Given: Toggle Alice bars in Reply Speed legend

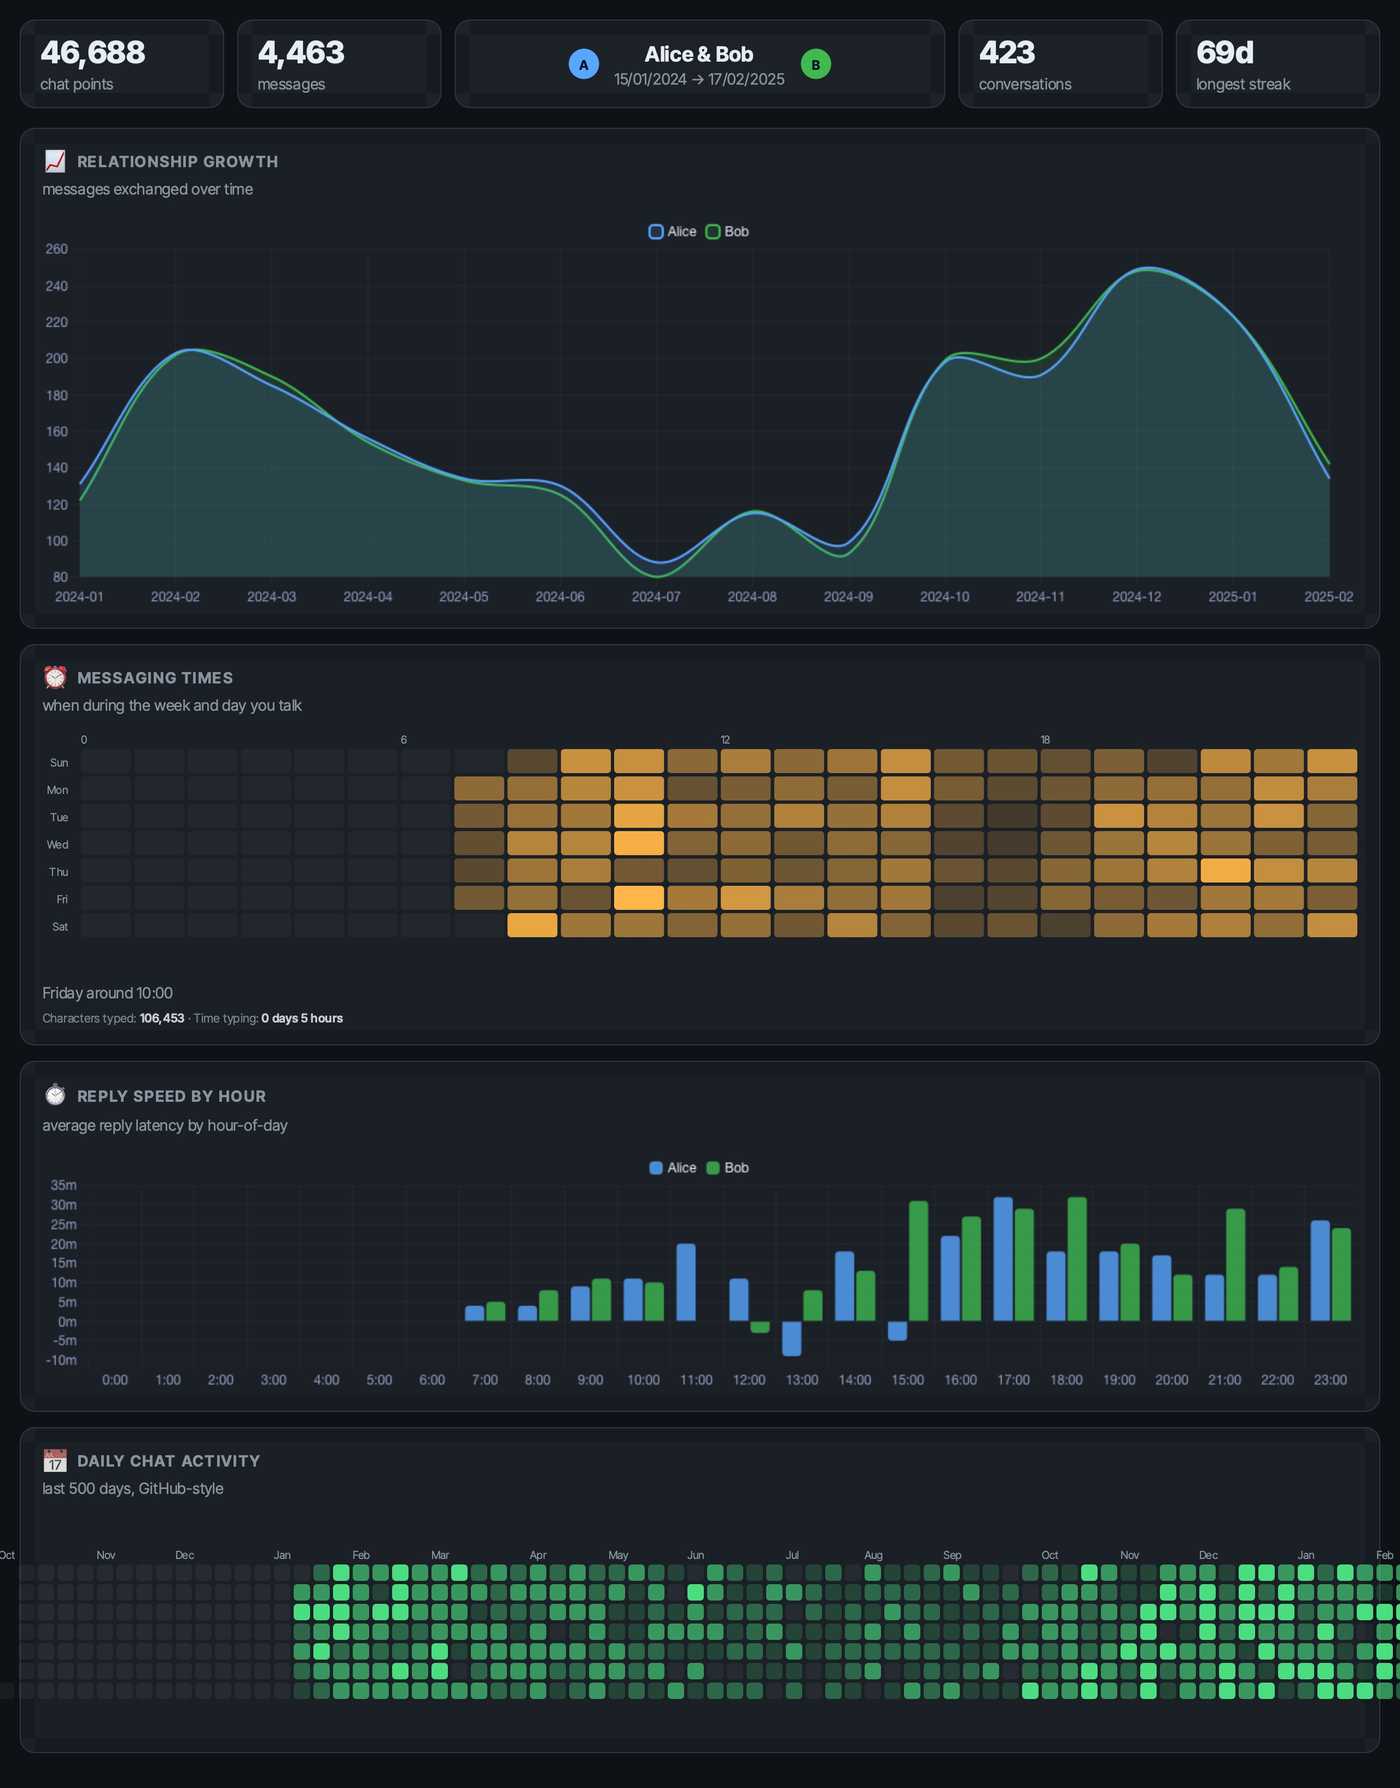Looking at the screenshot, I should coord(672,1168).
